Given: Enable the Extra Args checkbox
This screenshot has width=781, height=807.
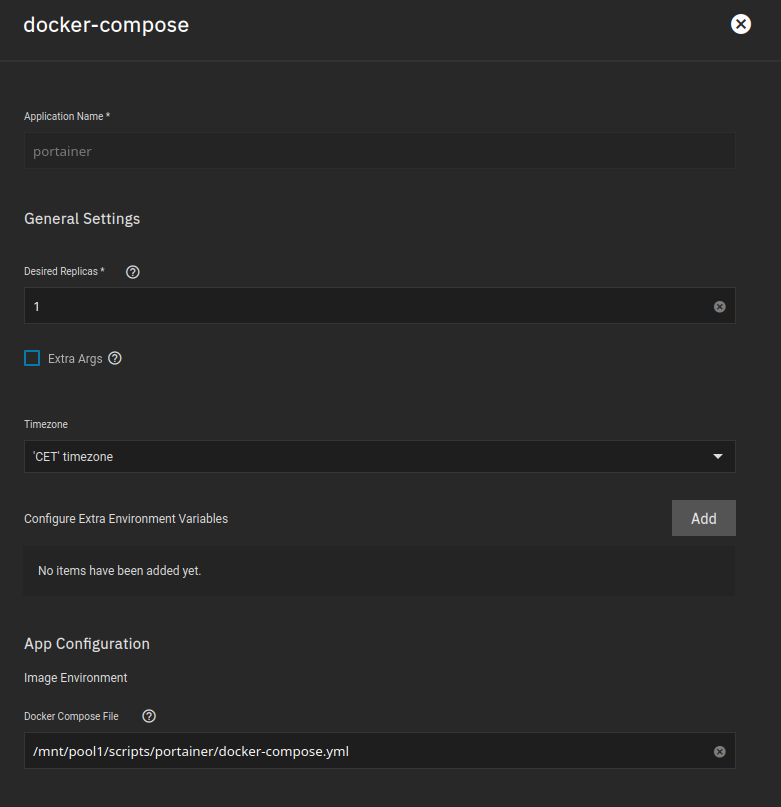Looking at the screenshot, I should pos(31,358).
